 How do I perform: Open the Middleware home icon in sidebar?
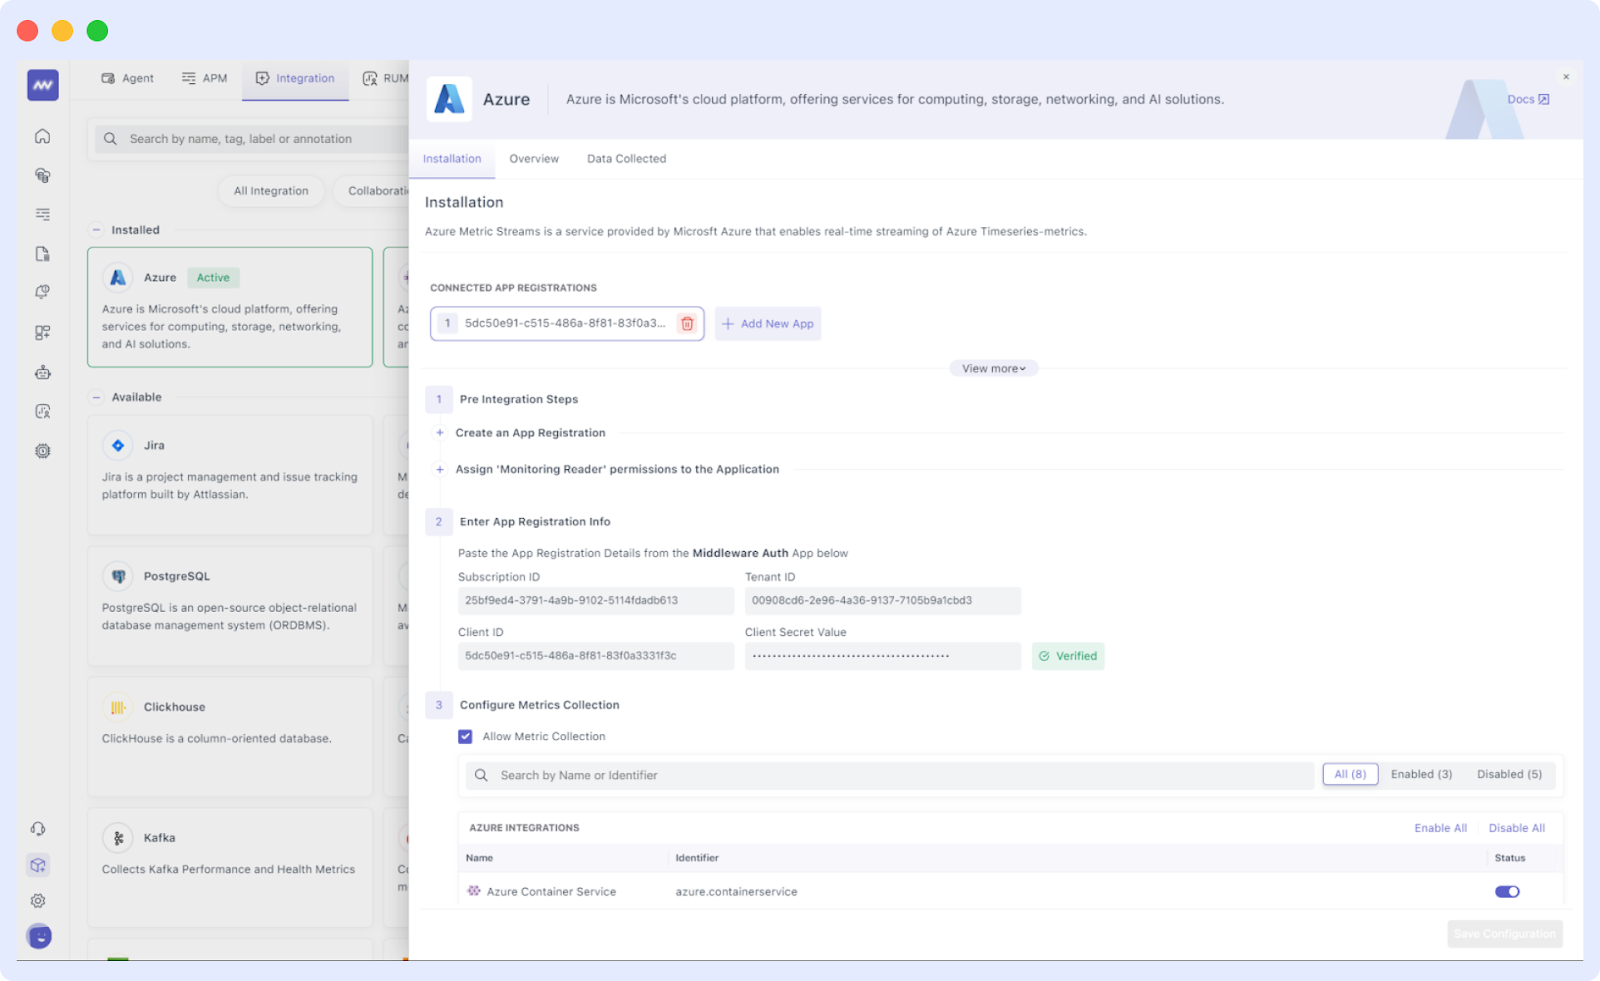click(x=42, y=135)
